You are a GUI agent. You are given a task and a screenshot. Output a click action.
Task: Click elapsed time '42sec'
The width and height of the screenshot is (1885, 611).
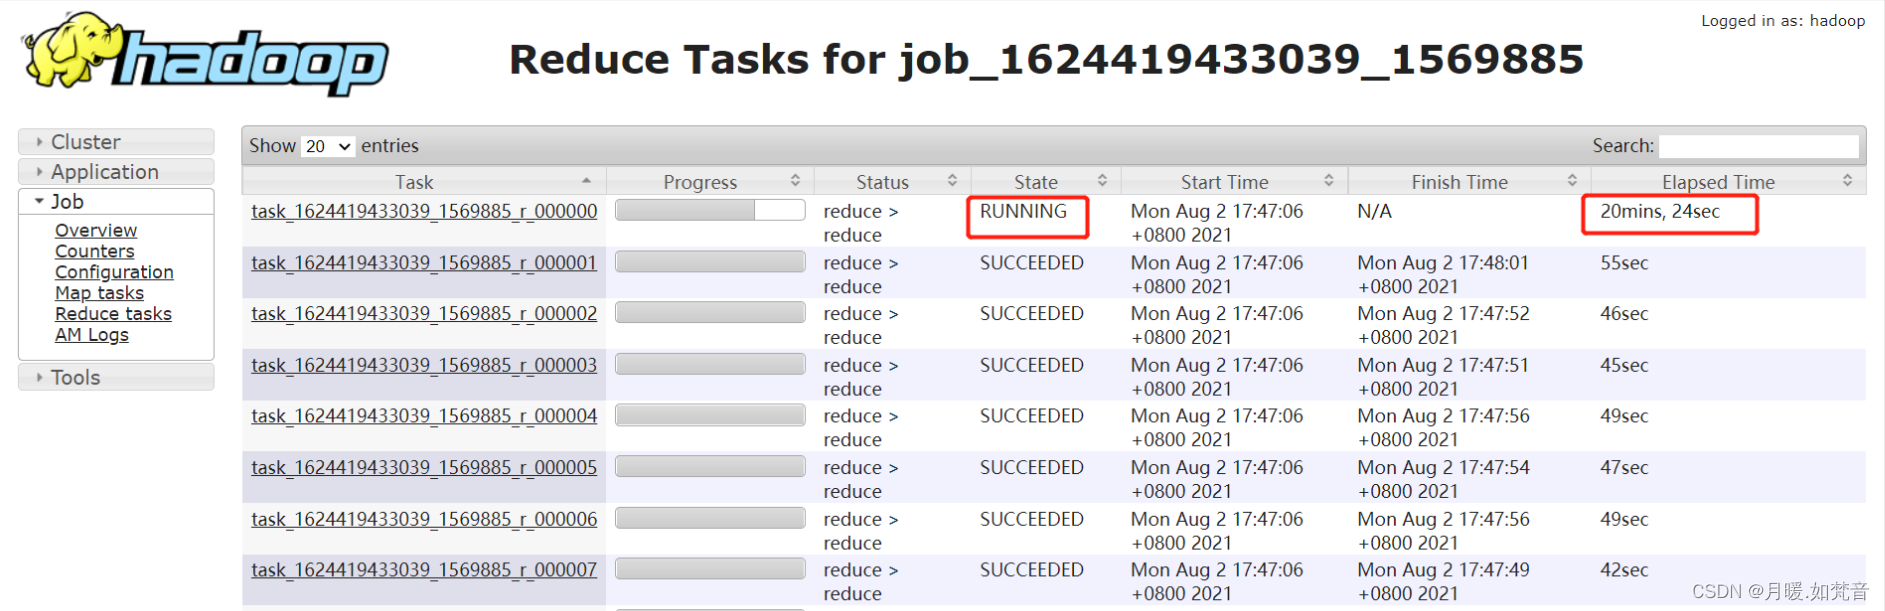point(1624,570)
